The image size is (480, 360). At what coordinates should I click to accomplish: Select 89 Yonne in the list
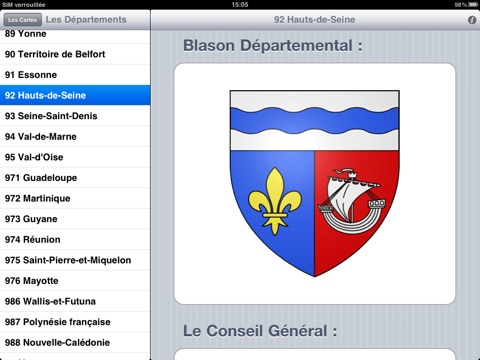(75, 37)
